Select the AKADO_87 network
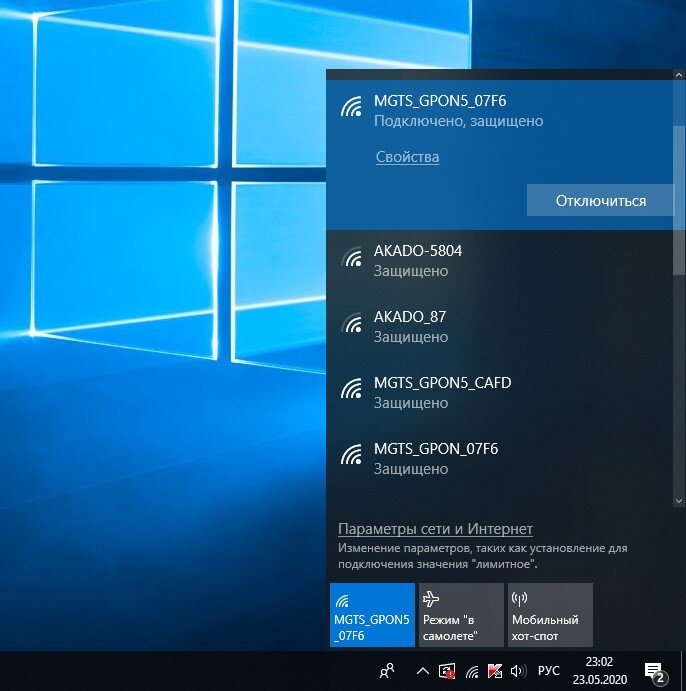The image size is (686, 691). tap(500, 327)
